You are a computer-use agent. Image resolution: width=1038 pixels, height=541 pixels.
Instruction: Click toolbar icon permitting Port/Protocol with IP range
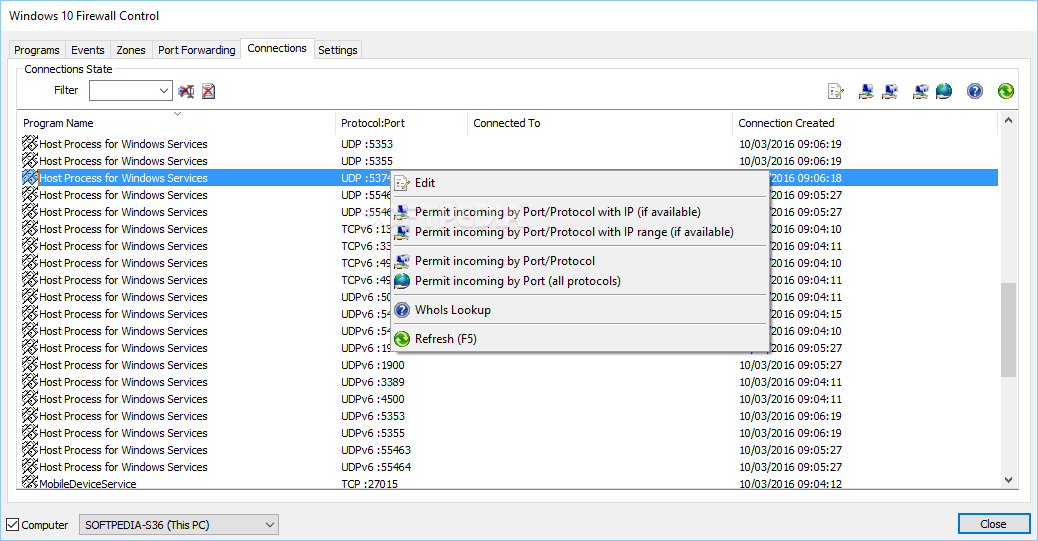click(x=890, y=91)
